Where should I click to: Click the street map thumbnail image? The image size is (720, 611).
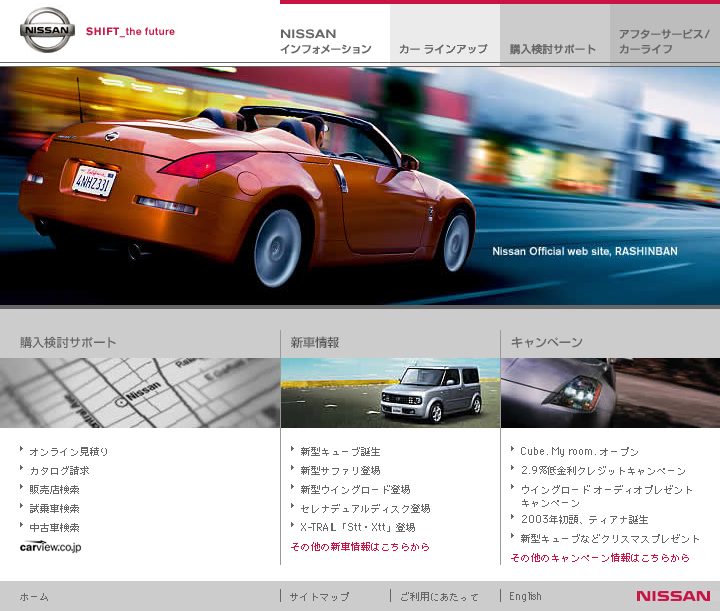coord(140,393)
